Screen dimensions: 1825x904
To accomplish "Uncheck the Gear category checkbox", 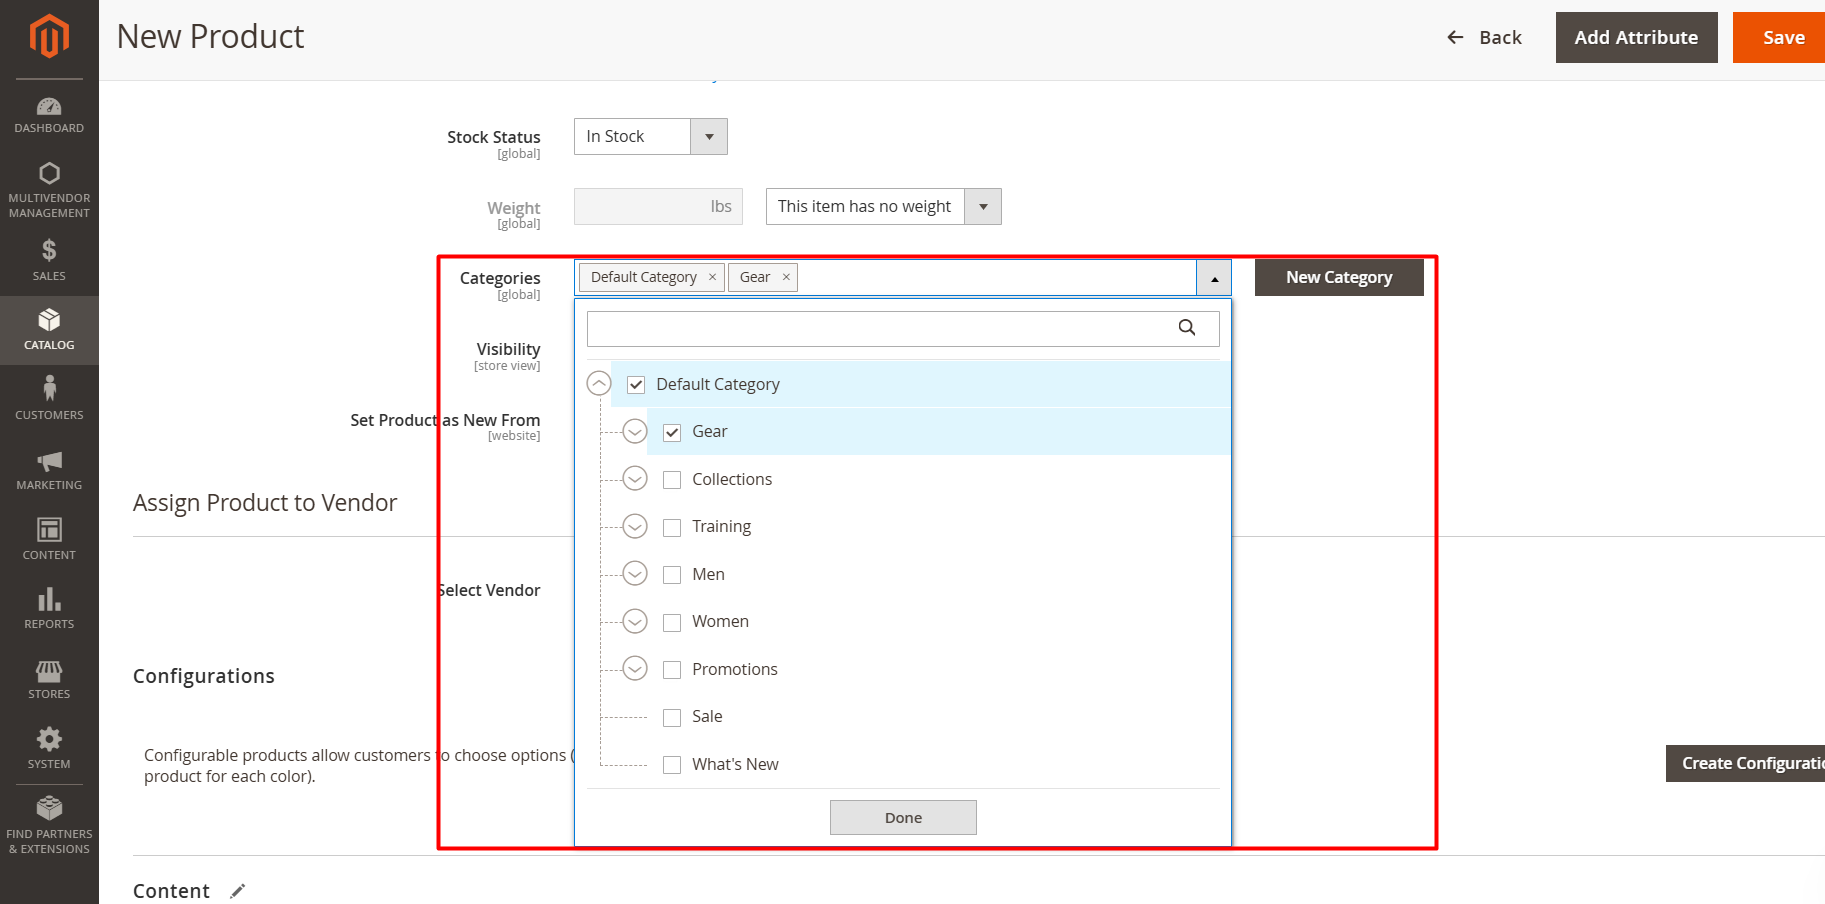I will coord(672,432).
